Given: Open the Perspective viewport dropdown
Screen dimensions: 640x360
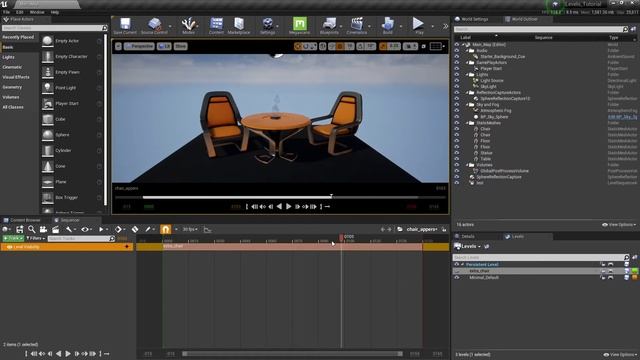Looking at the screenshot, I should tap(139, 47).
